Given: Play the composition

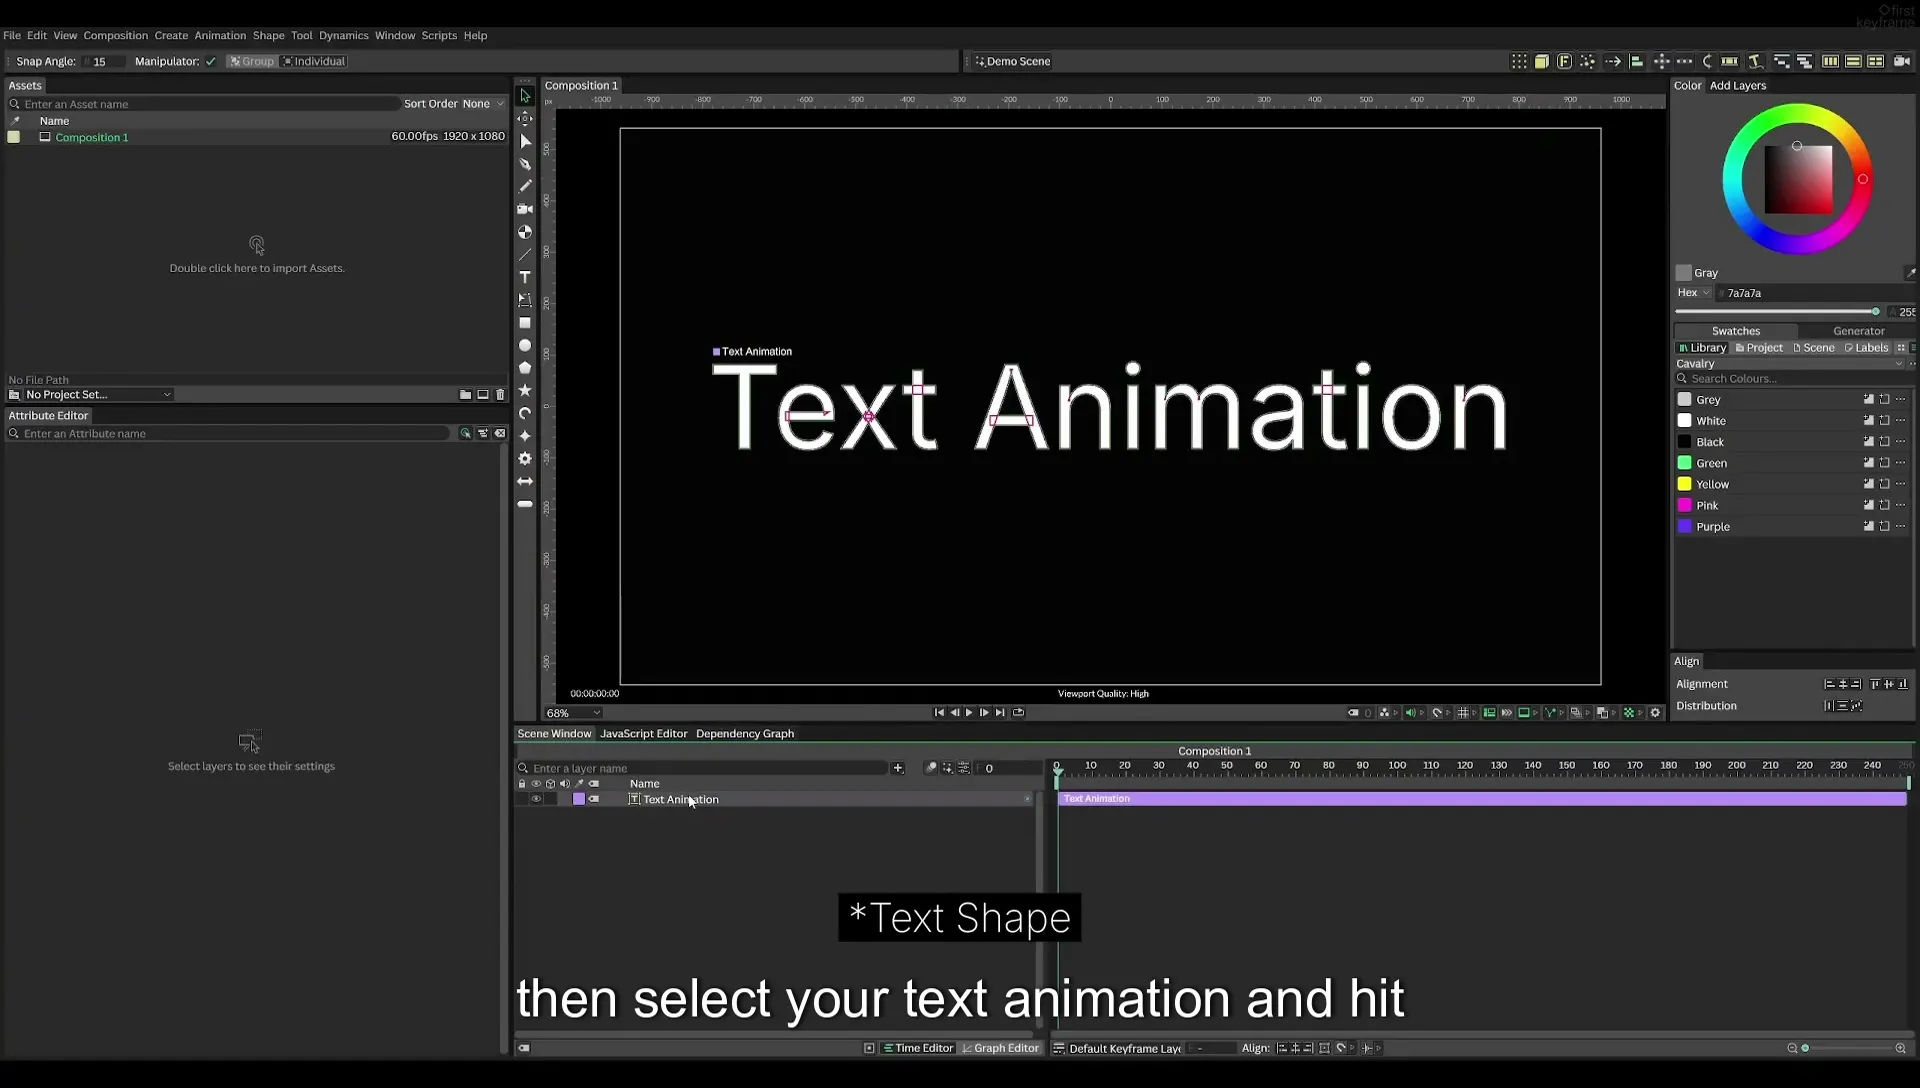Looking at the screenshot, I should point(969,713).
